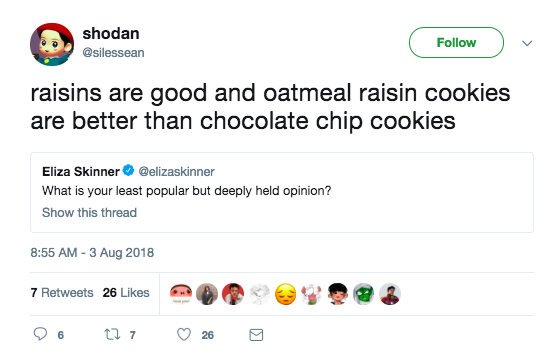Image resolution: width=560 pixels, height=364 pixels.
Task: Open shodan's profile avatar picture
Action: click(52, 44)
